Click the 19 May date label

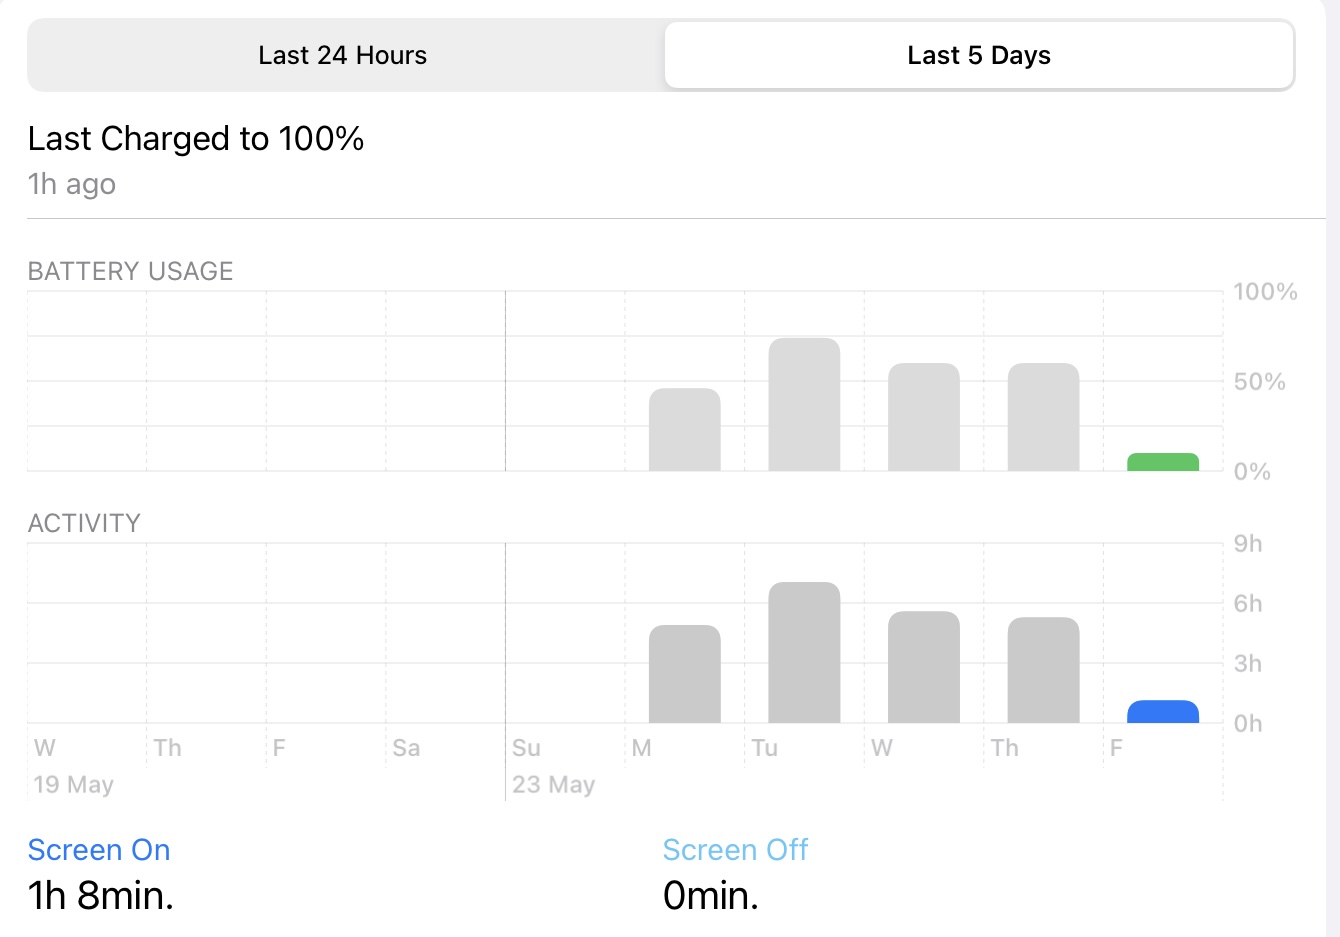pos(74,785)
